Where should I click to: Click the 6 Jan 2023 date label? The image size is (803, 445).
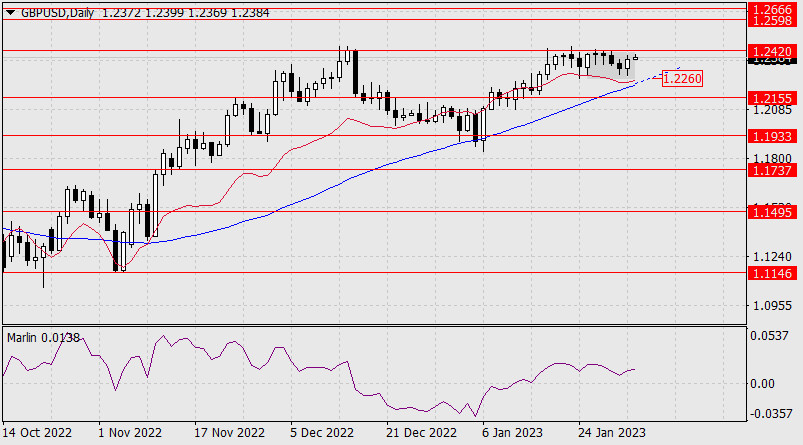coord(512,433)
